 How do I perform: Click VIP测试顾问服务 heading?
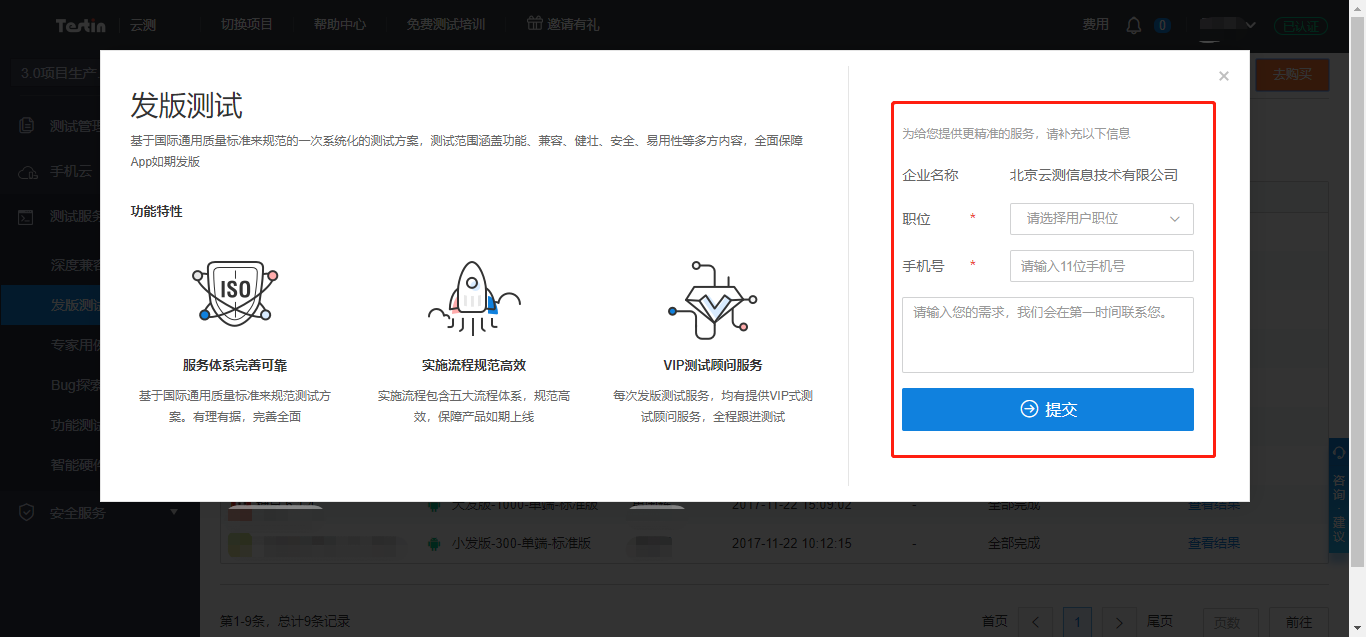coord(713,365)
